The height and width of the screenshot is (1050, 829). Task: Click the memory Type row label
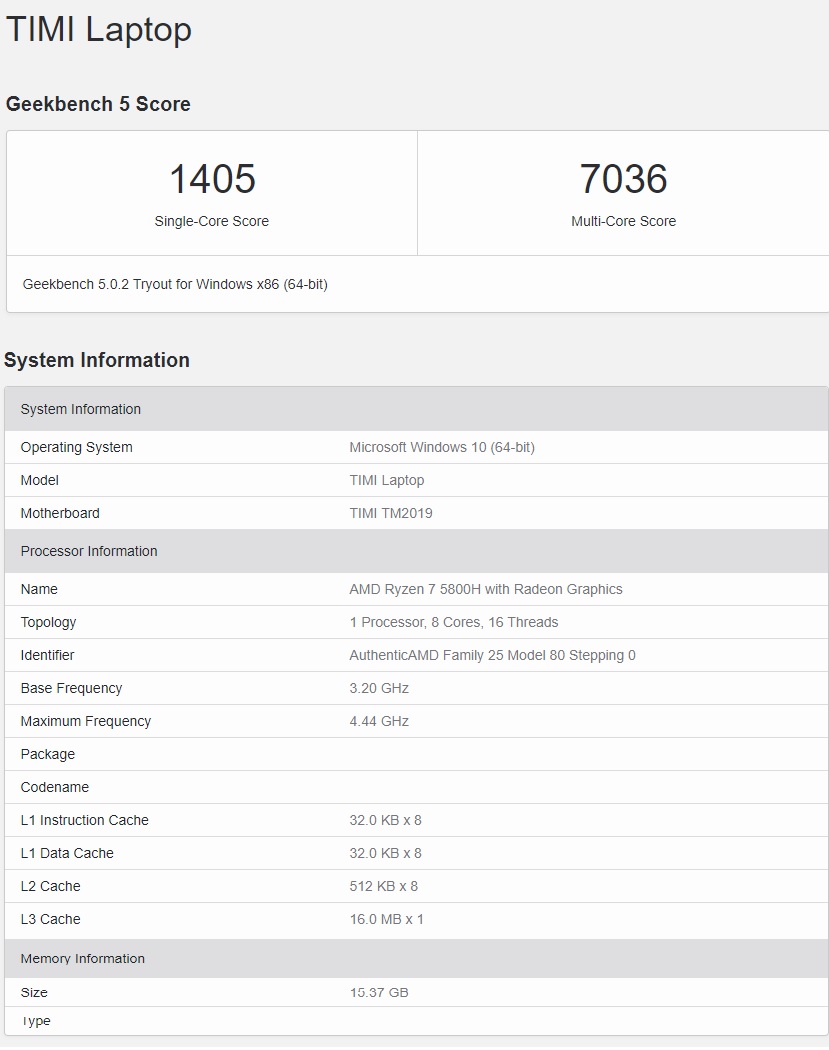point(35,1021)
